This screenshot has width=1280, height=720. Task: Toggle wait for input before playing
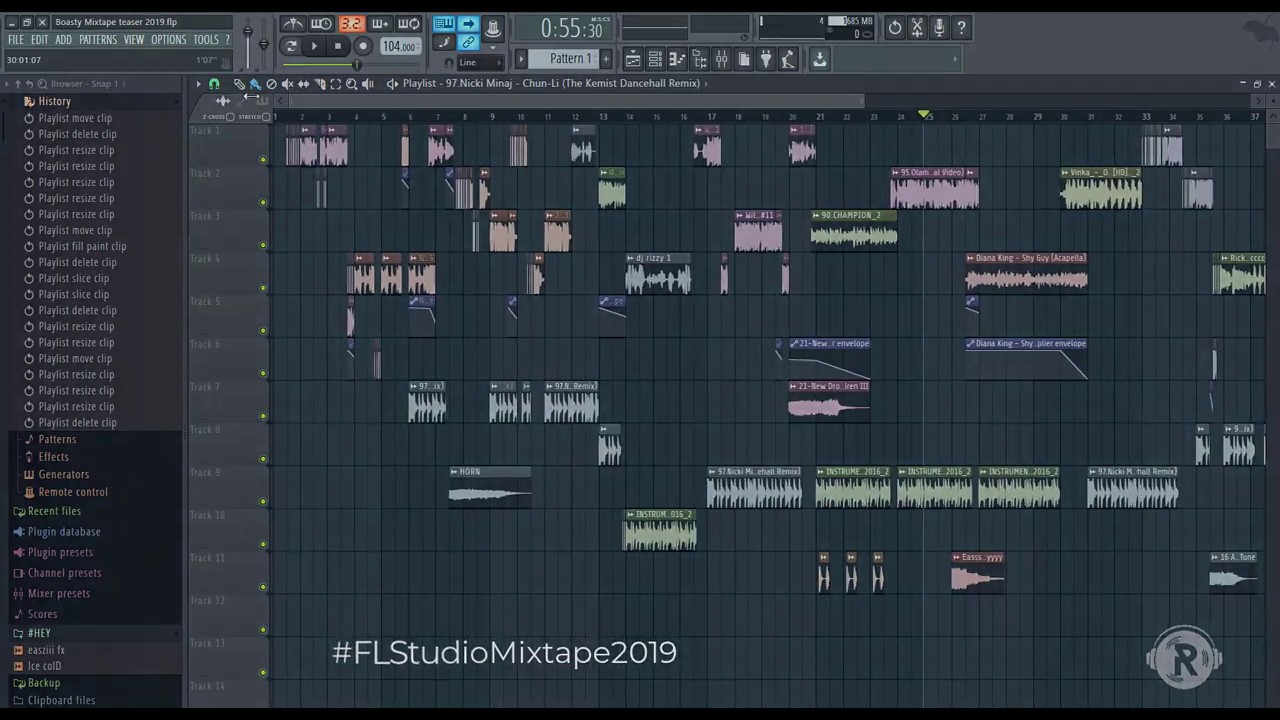tap(321, 24)
